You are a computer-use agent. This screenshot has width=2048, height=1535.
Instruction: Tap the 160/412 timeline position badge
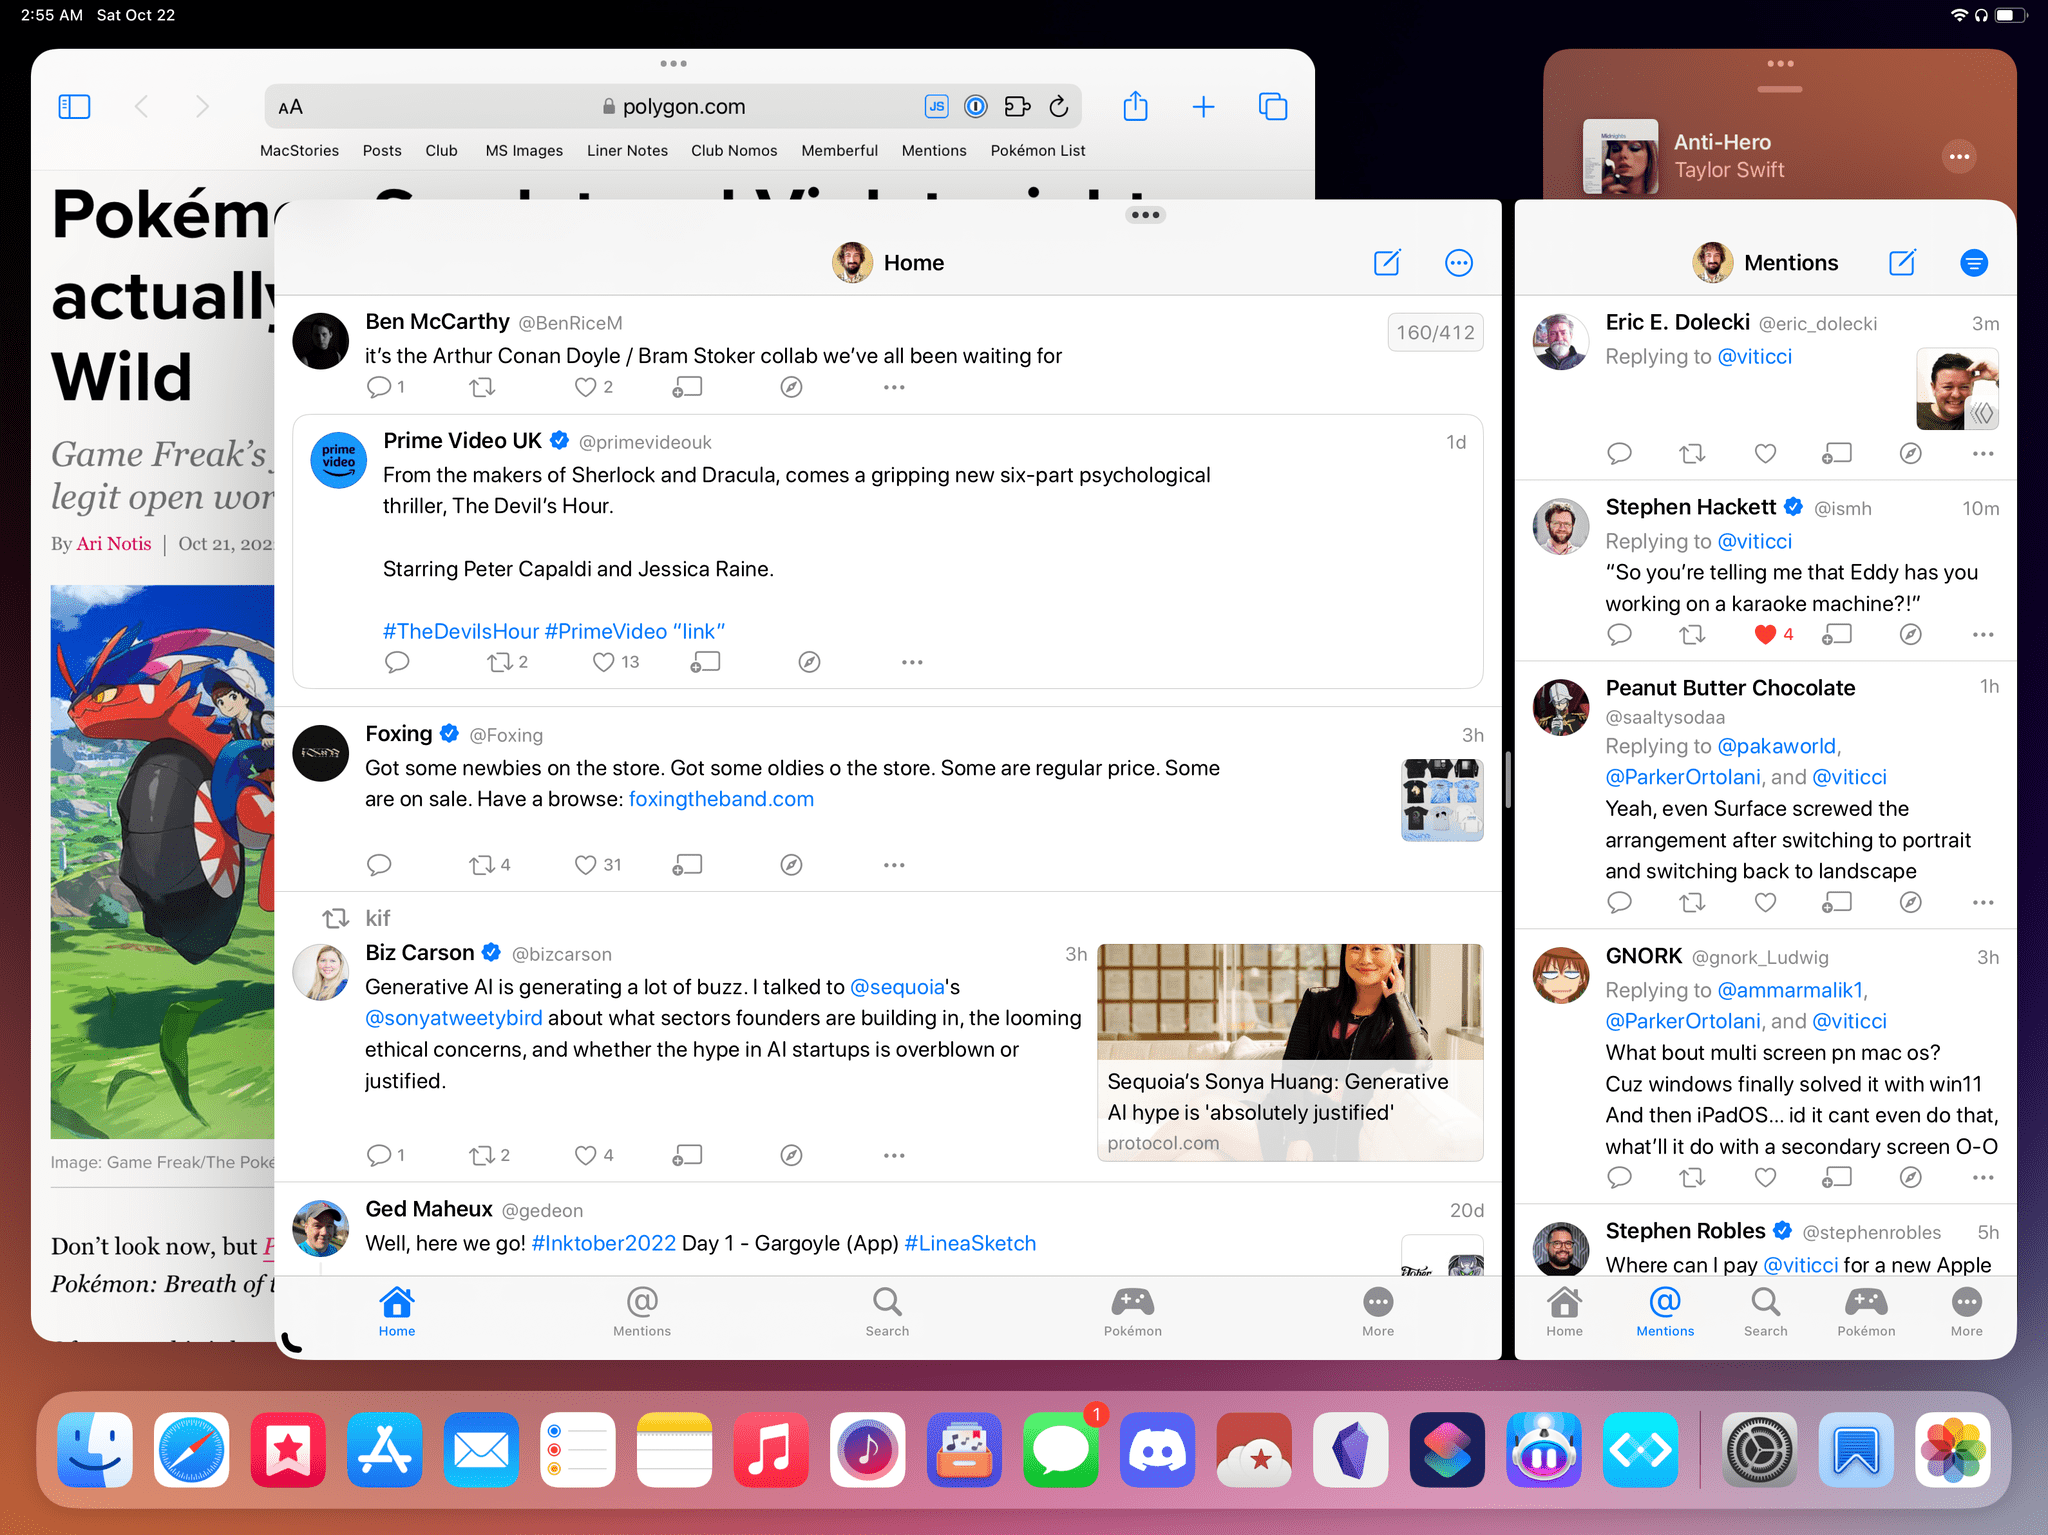pos(1435,333)
